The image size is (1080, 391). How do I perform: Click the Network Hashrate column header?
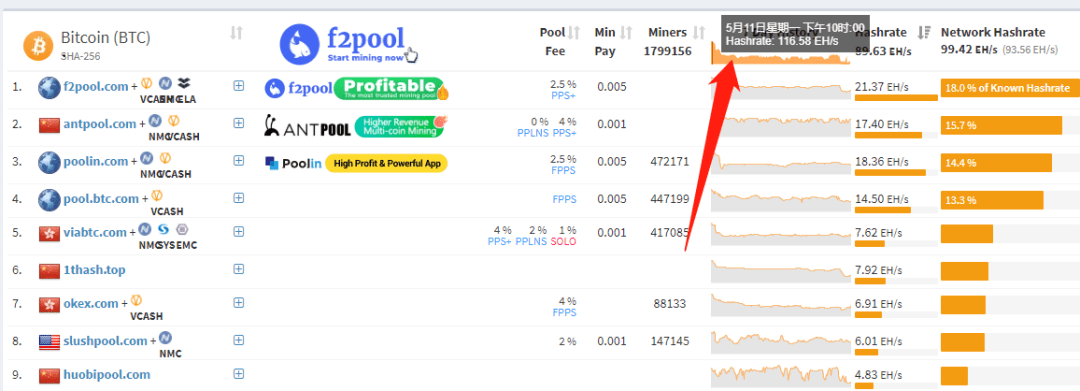(x=993, y=32)
